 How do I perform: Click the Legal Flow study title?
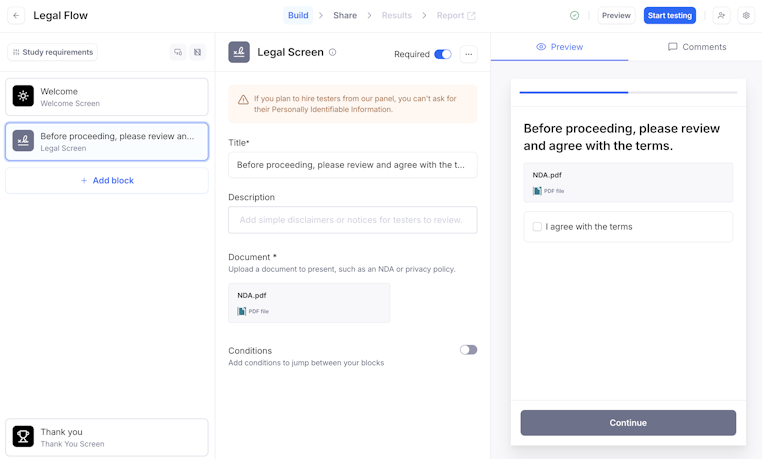click(x=60, y=16)
